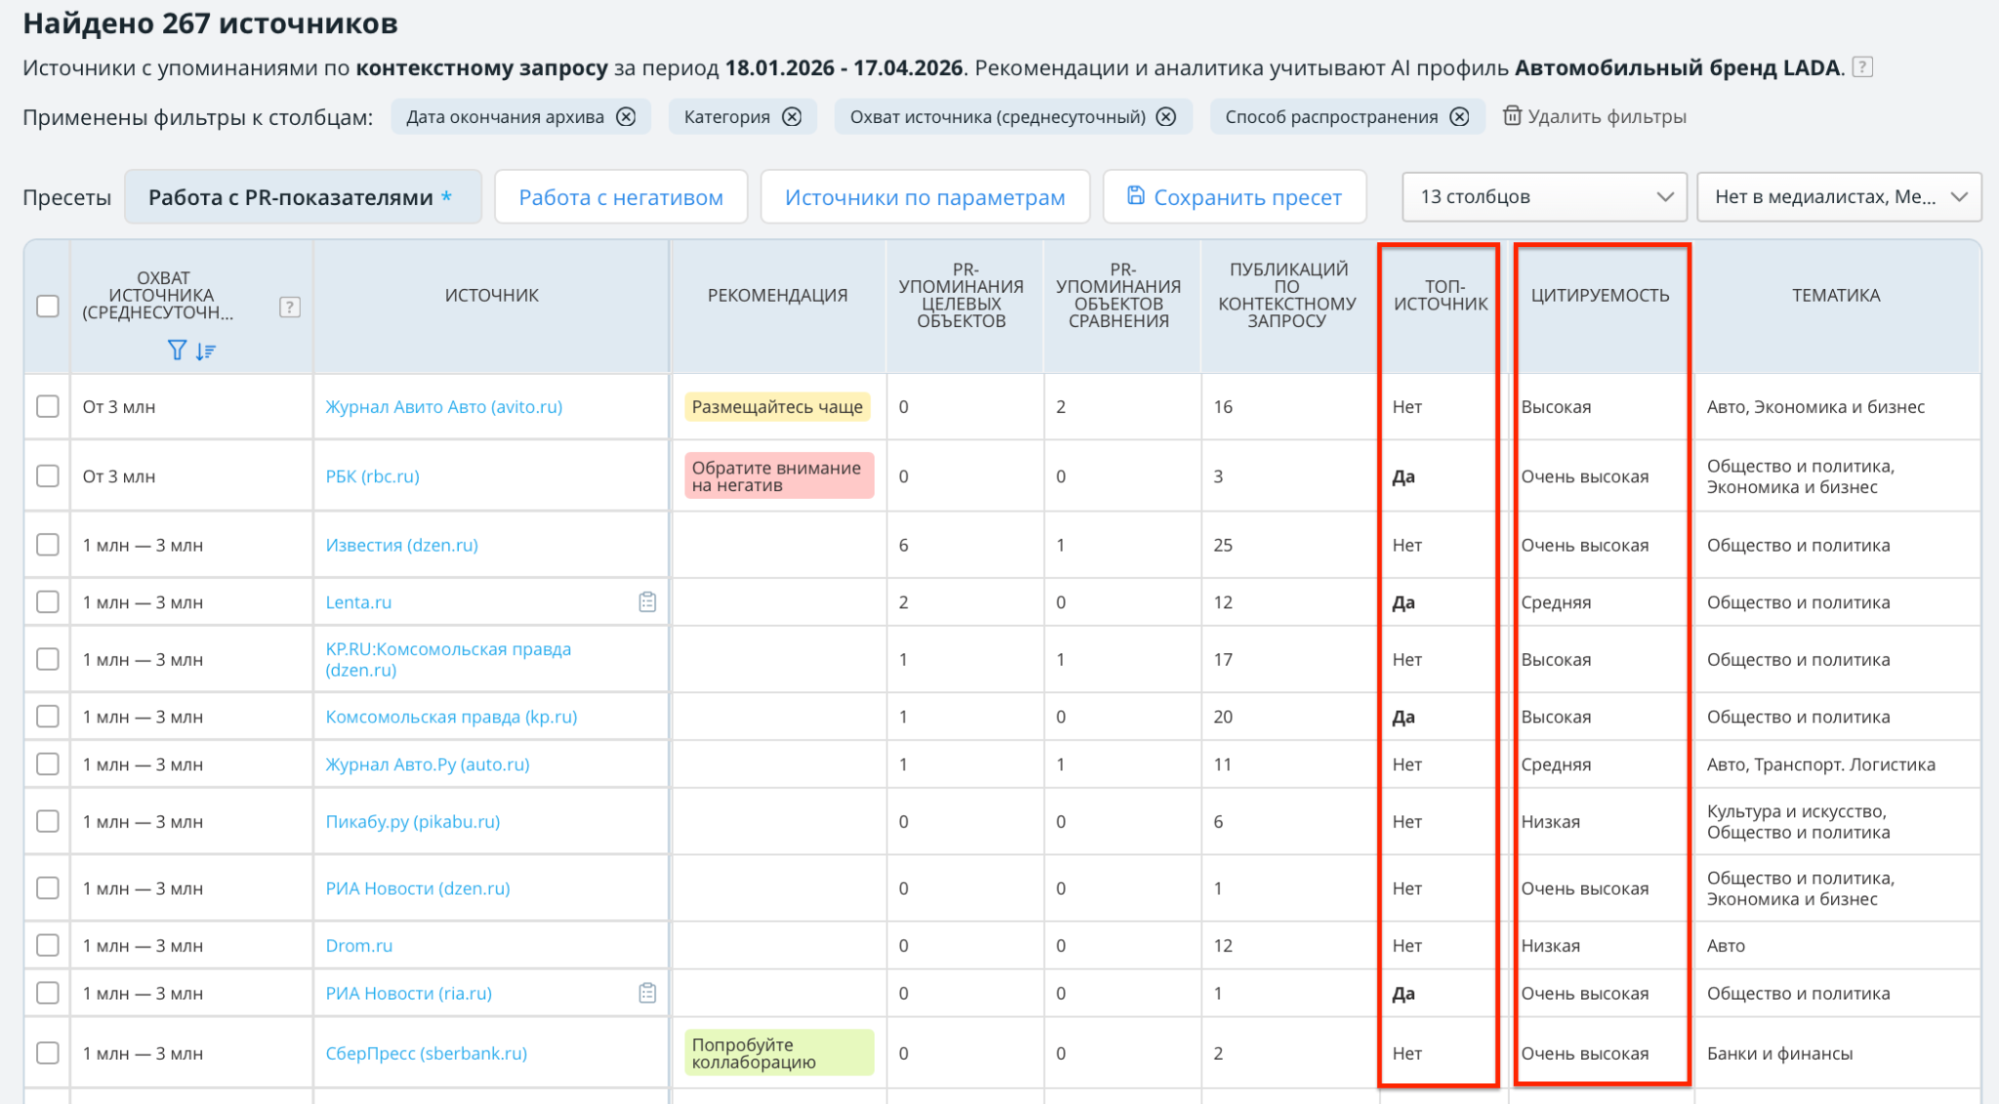1999x1104 pixels.
Task: Check the Lenta.ru row checkbox
Action: (48, 602)
